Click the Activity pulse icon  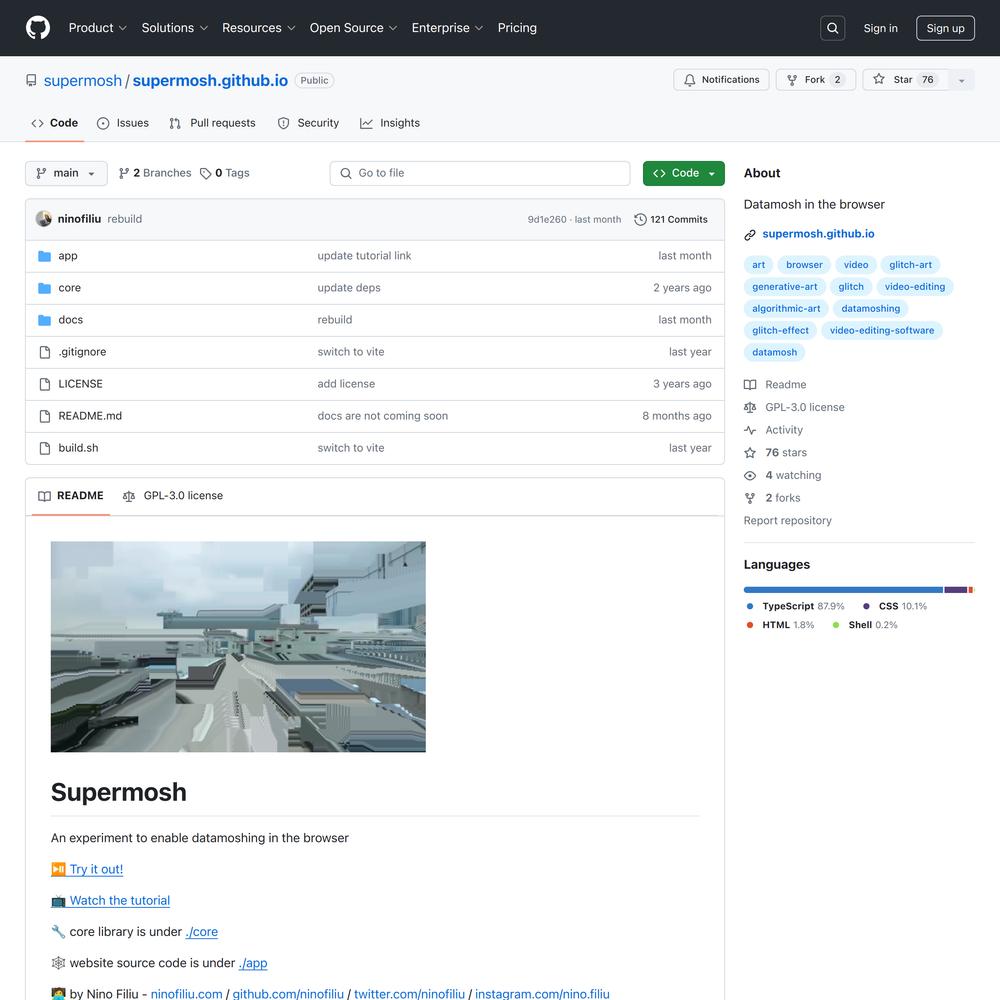click(750, 430)
